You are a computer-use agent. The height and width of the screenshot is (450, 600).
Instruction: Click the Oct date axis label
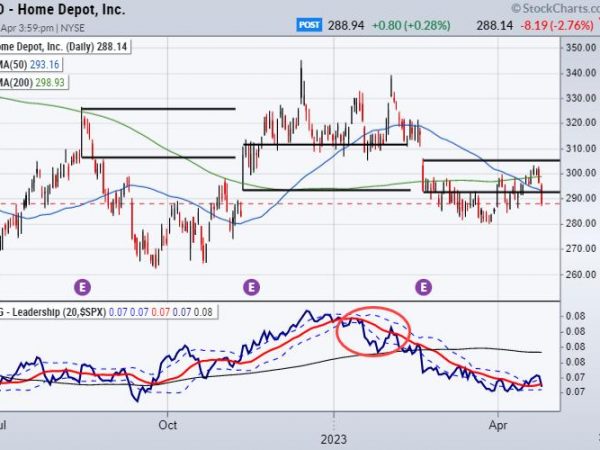[168, 425]
